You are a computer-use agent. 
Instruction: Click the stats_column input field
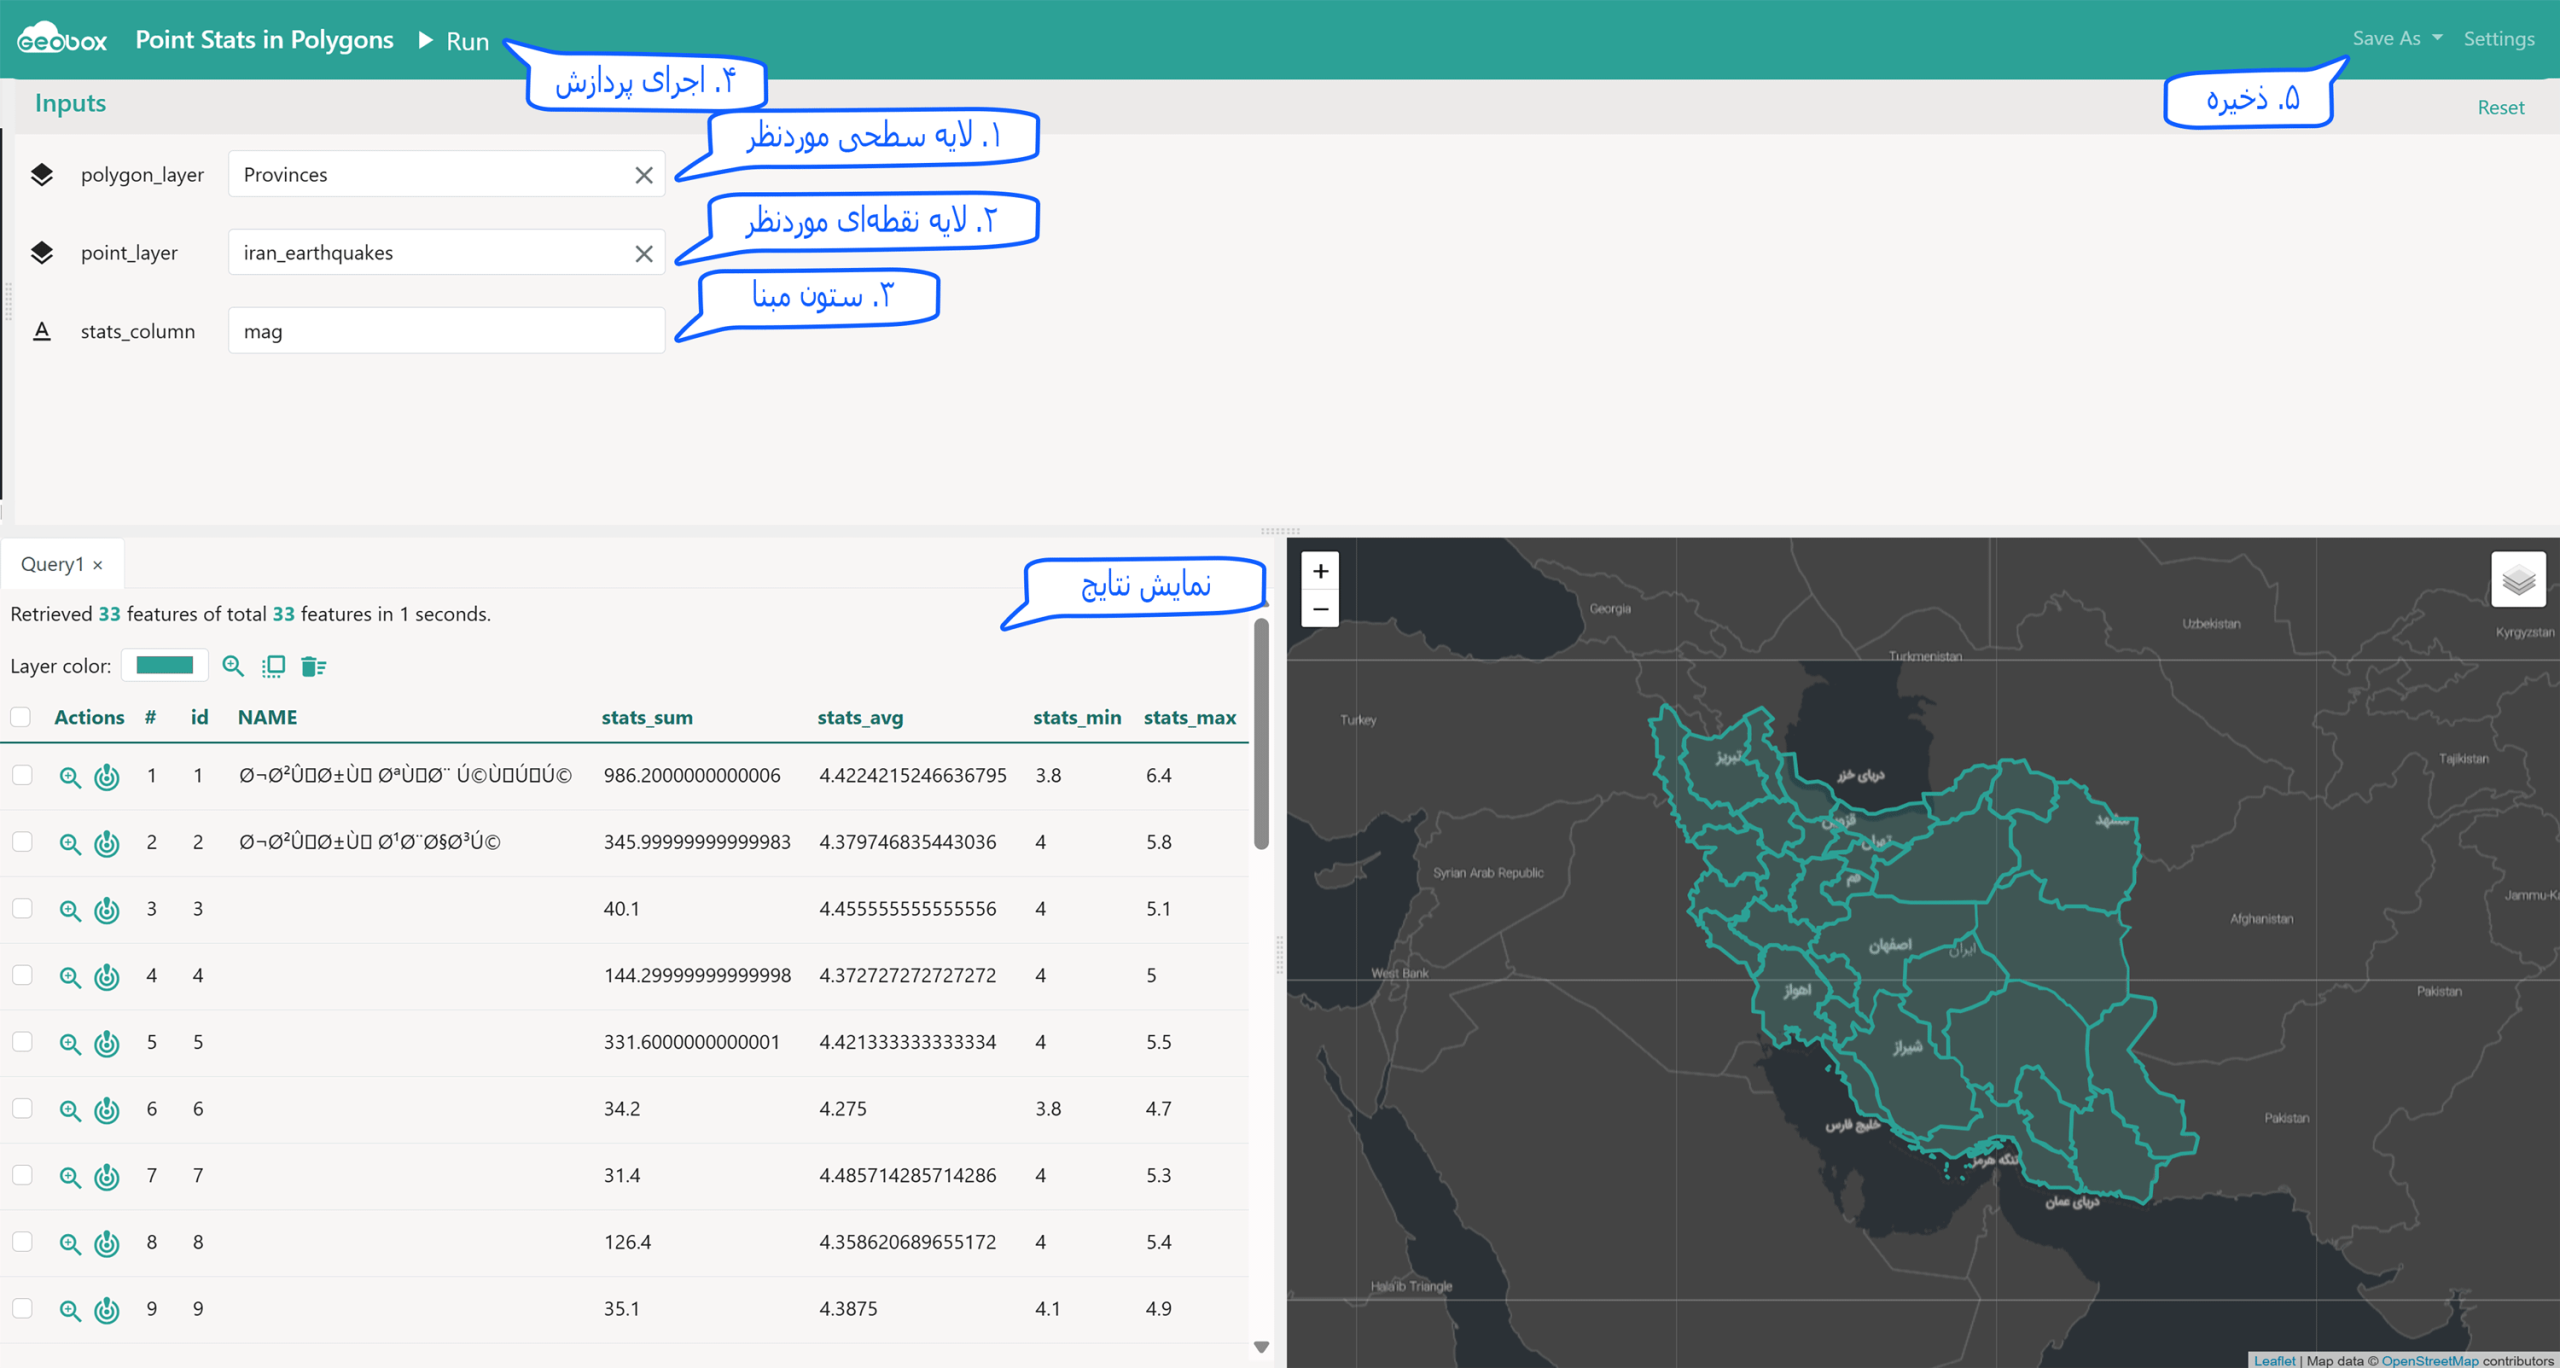point(446,331)
